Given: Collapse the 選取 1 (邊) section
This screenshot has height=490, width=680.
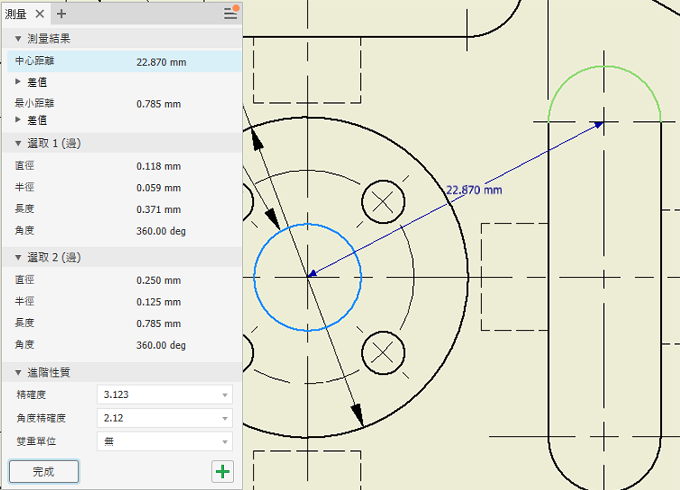Looking at the screenshot, I should 18,143.
